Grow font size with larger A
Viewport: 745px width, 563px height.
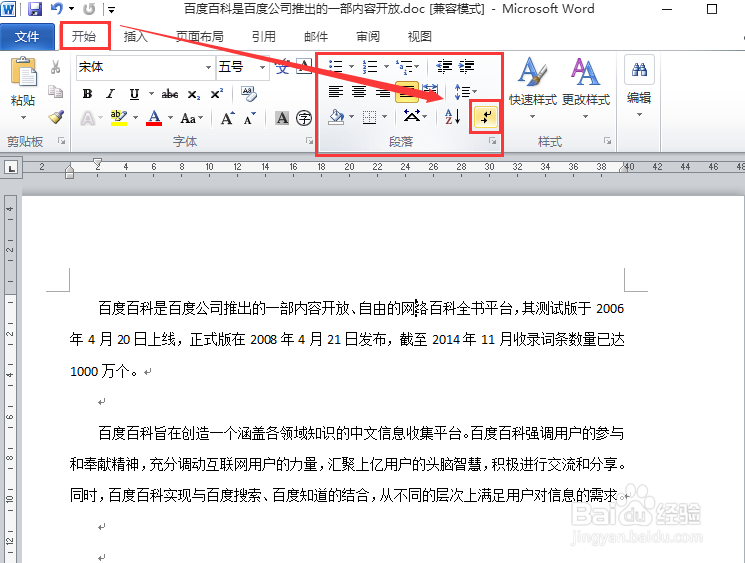tap(228, 118)
